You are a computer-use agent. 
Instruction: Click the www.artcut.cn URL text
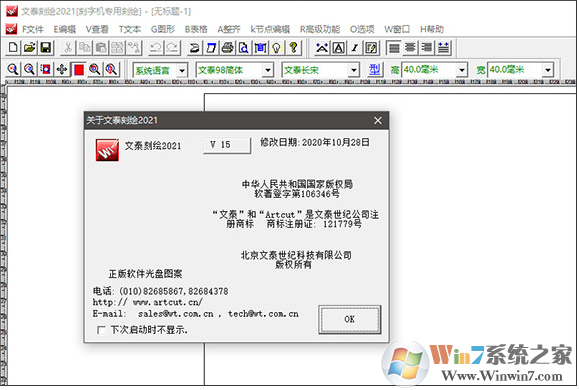pyautogui.click(x=168, y=302)
